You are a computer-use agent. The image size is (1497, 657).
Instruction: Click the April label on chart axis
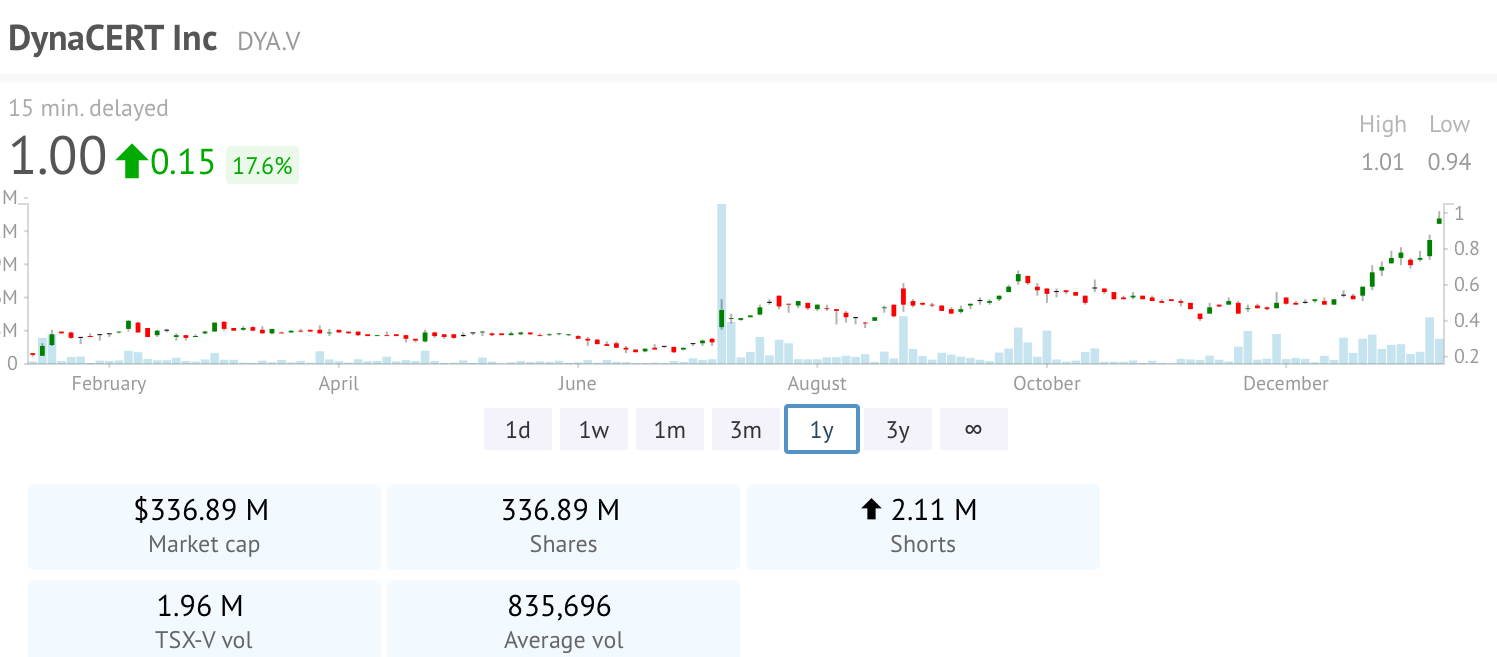point(338,384)
